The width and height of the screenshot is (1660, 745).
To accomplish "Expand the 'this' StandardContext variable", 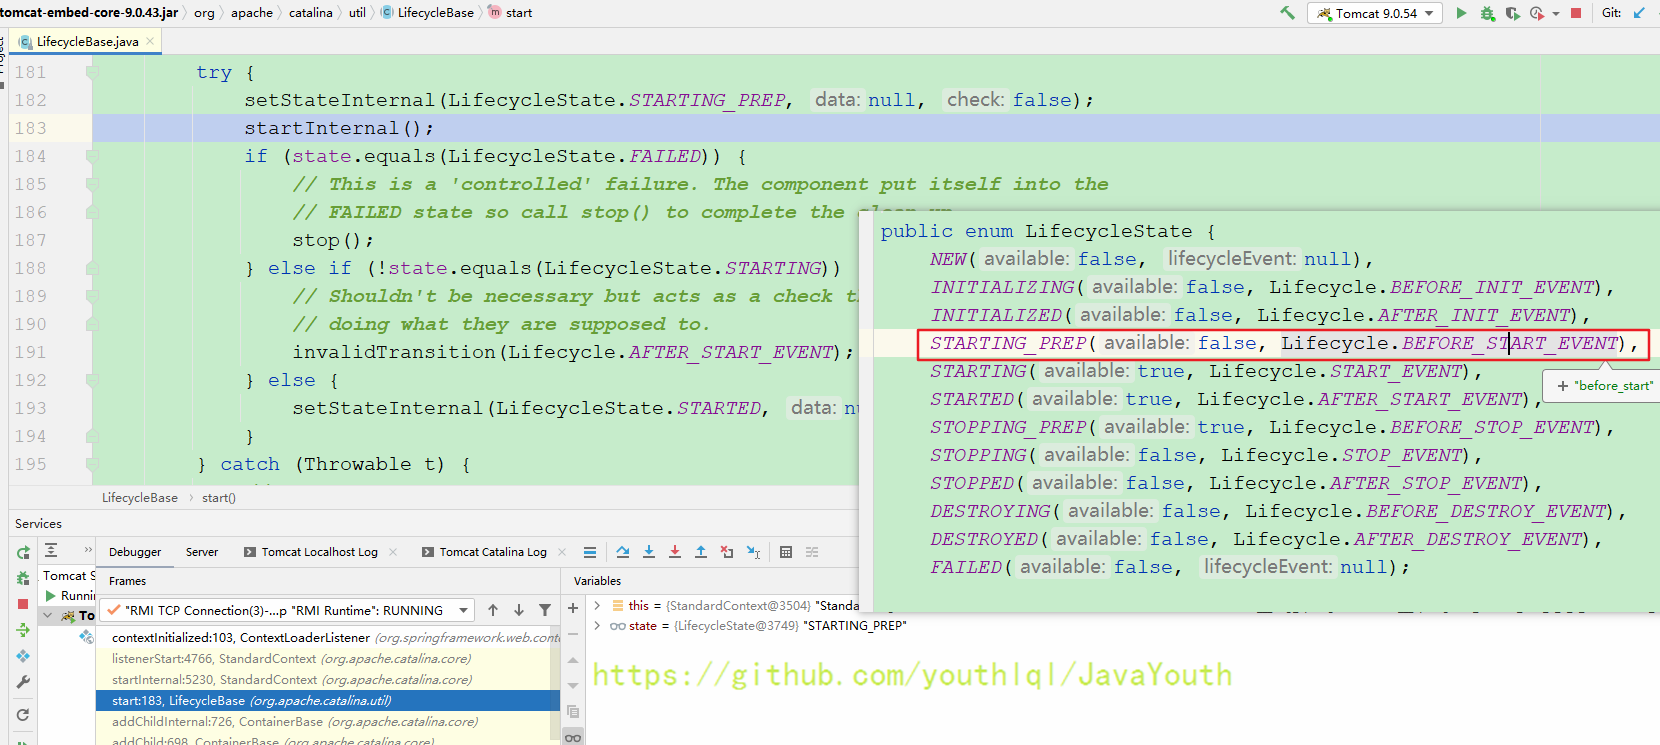I will point(597,605).
